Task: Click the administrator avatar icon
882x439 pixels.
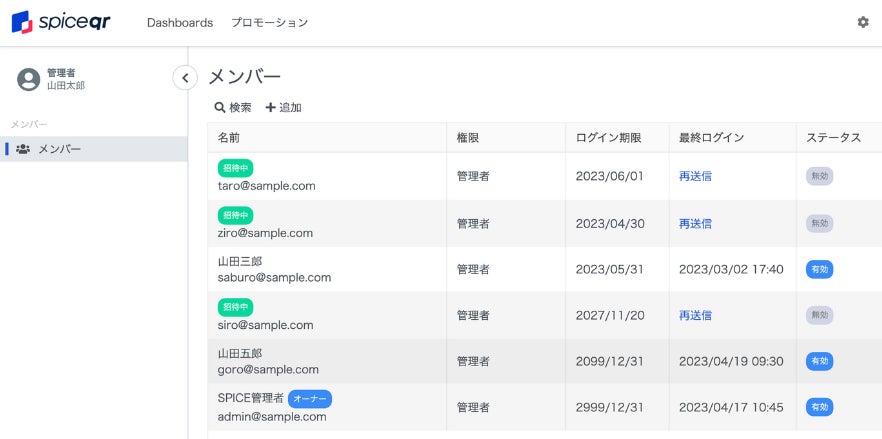Action: coord(29,79)
